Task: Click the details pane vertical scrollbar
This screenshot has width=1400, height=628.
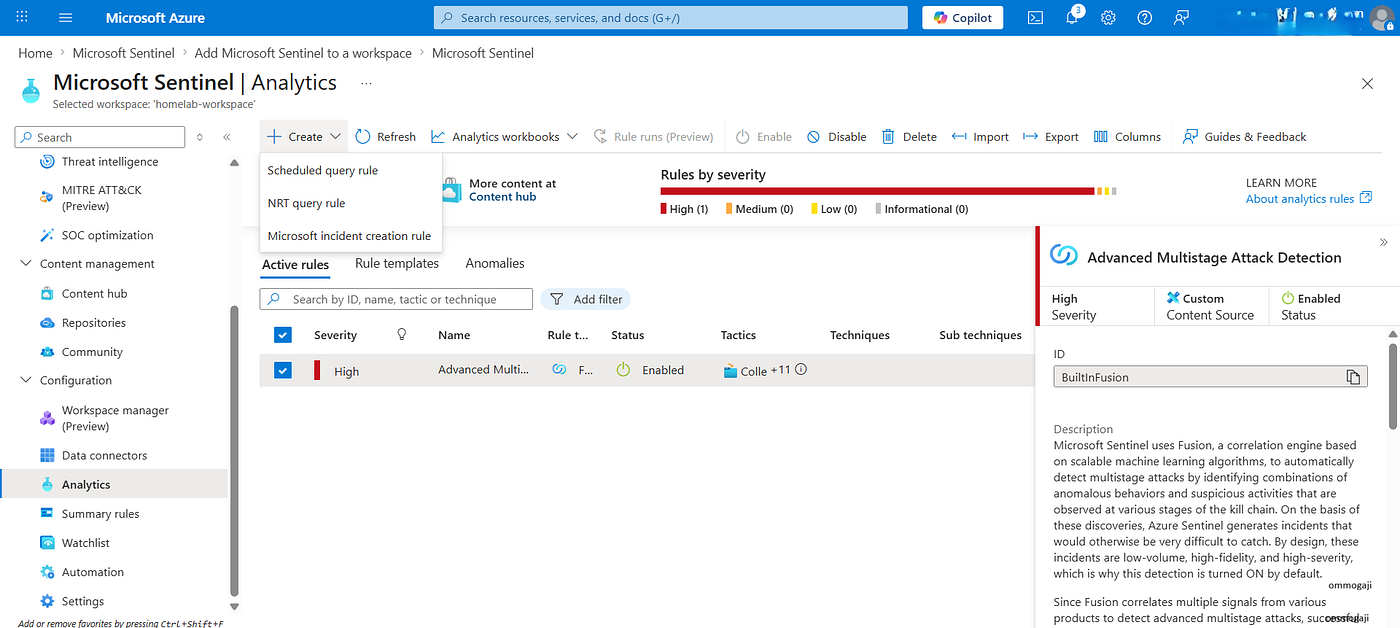Action: (x=1393, y=385)
